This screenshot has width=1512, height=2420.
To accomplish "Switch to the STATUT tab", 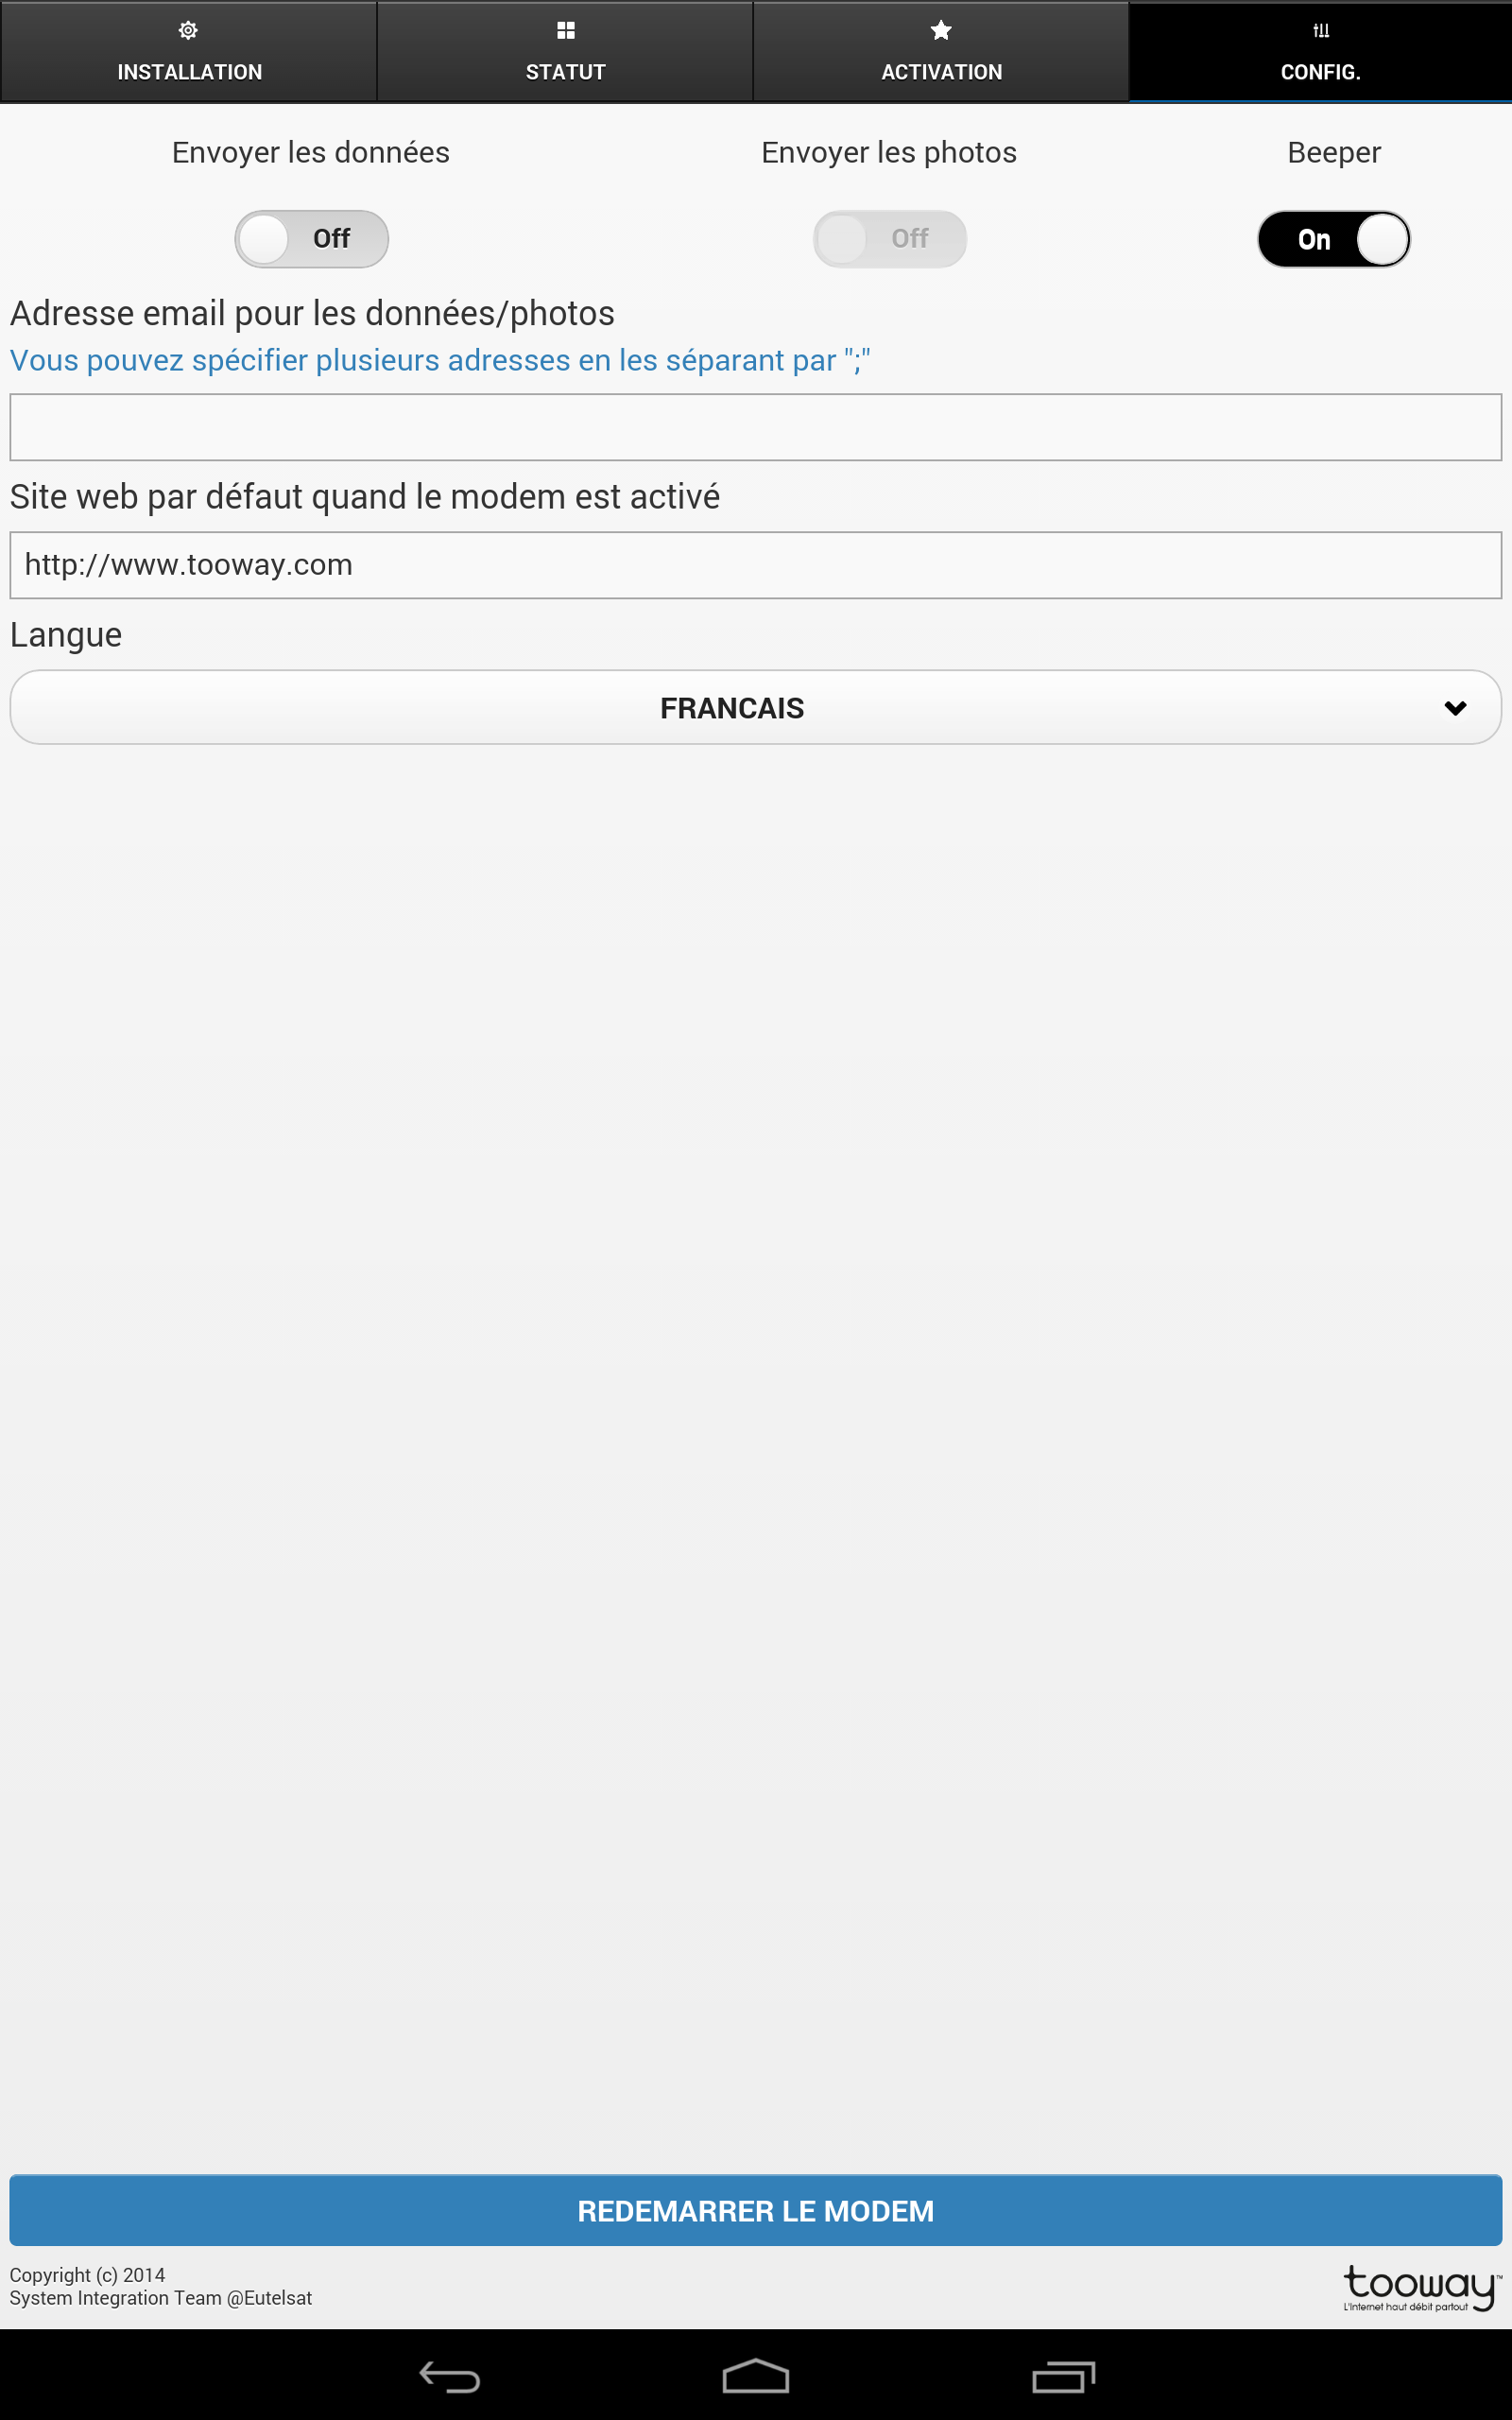I will click(565, 51).
